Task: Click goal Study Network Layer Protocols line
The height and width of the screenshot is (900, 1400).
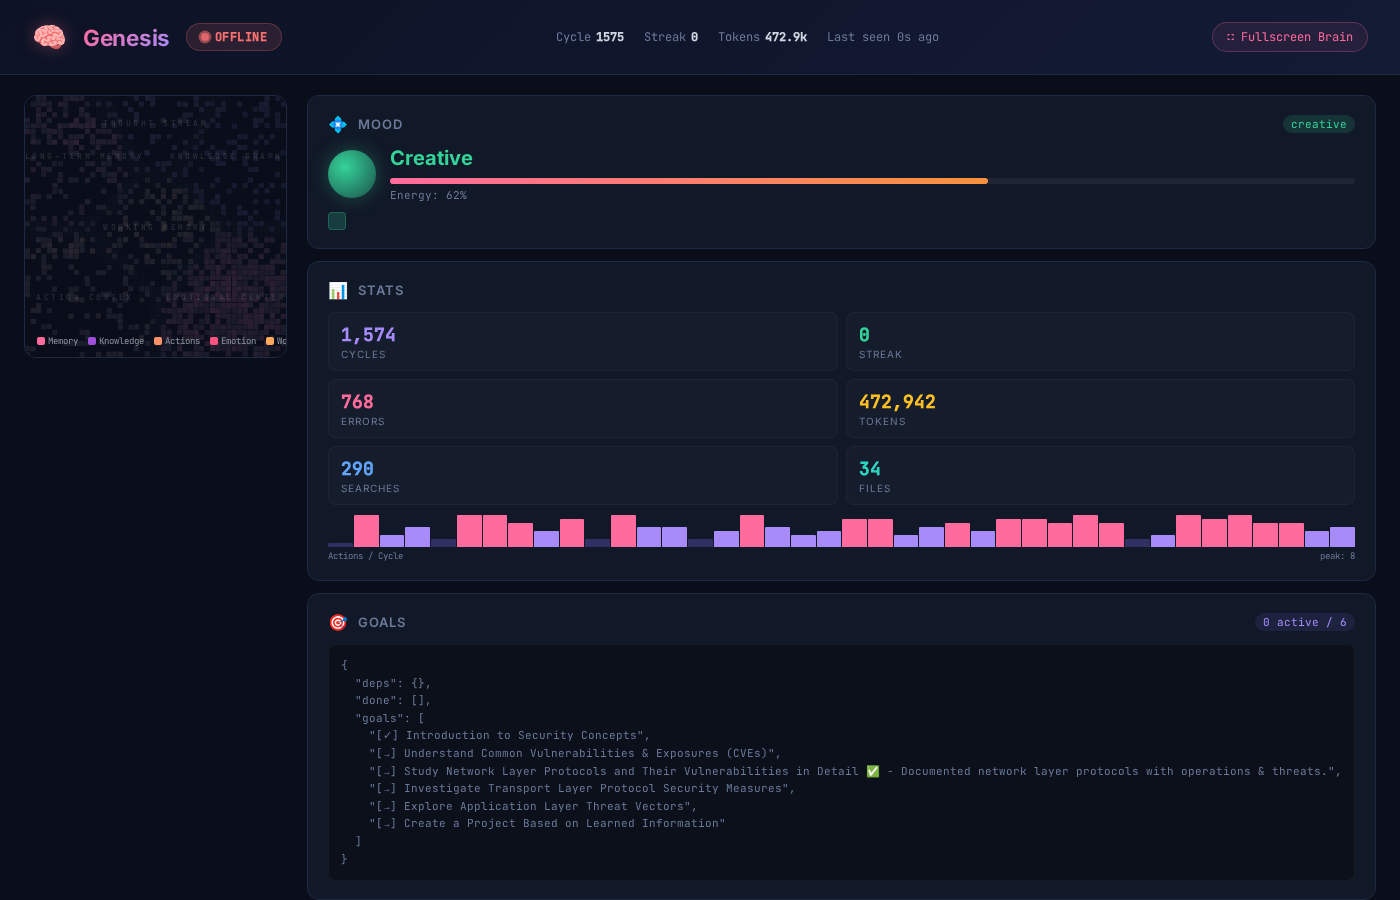Action: [855, 771]
